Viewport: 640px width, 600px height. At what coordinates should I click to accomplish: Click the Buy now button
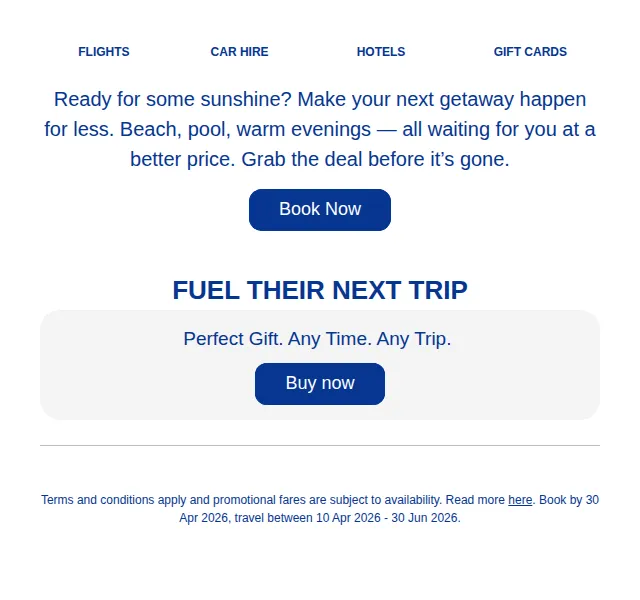[320, 384]
